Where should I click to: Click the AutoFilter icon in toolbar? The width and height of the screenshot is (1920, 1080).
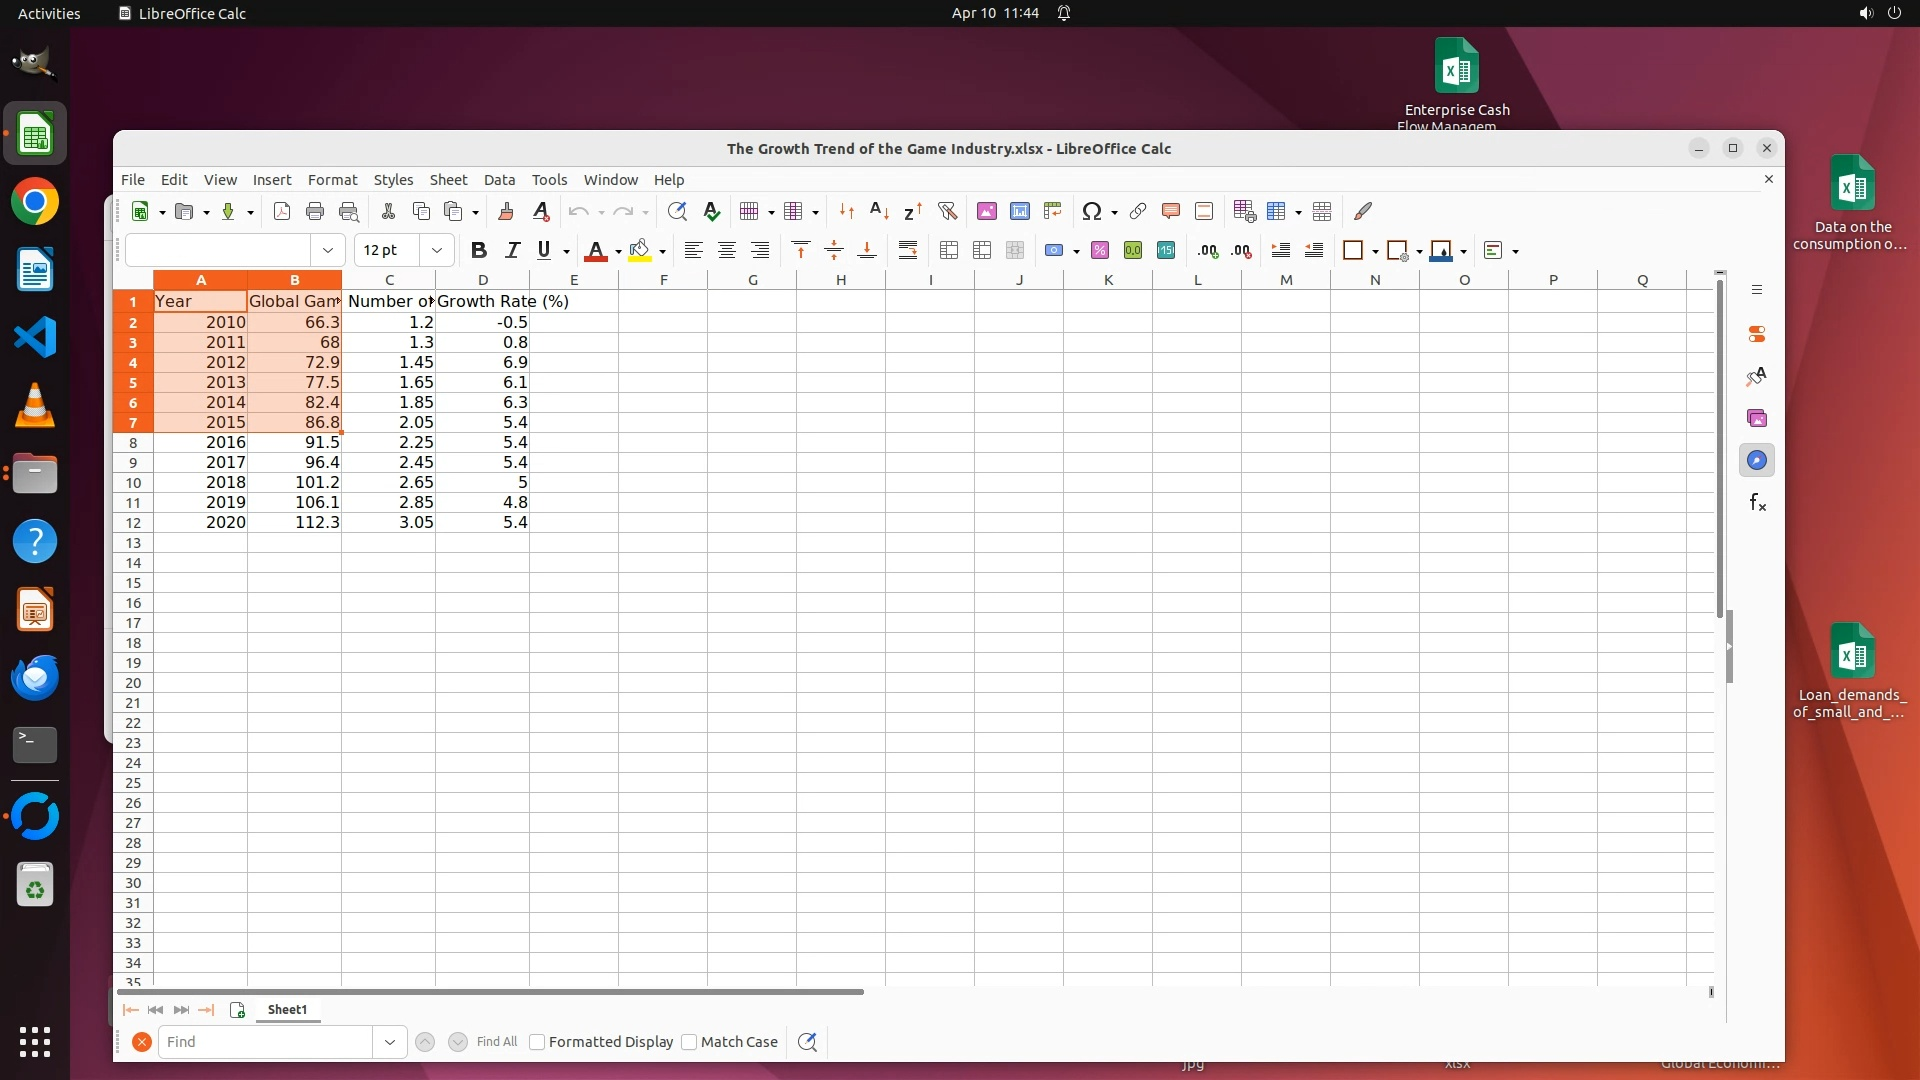(x=947, y=211)
